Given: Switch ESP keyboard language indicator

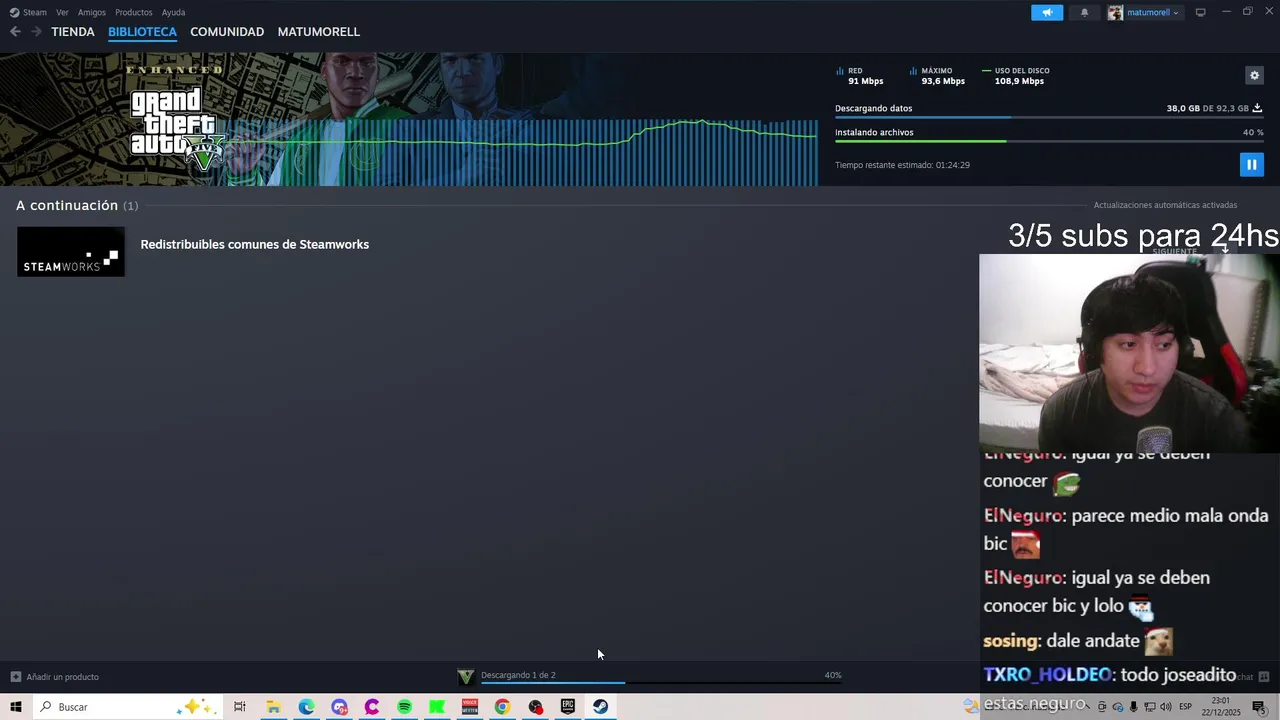Looking at the screenshot, I should (x=1185, y=707).
